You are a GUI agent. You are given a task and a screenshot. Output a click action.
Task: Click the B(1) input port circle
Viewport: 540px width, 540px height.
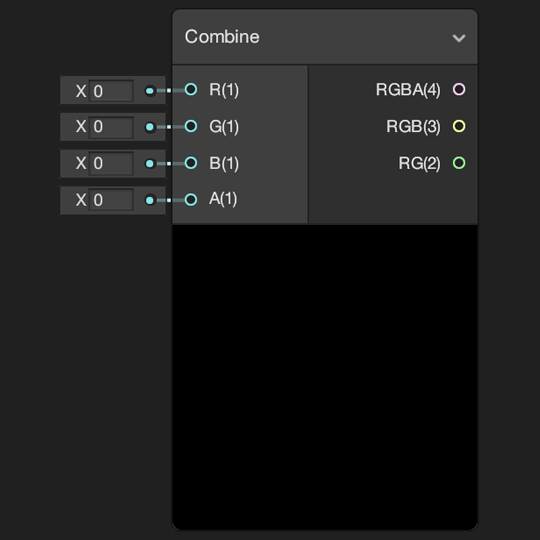pos(191,163)
